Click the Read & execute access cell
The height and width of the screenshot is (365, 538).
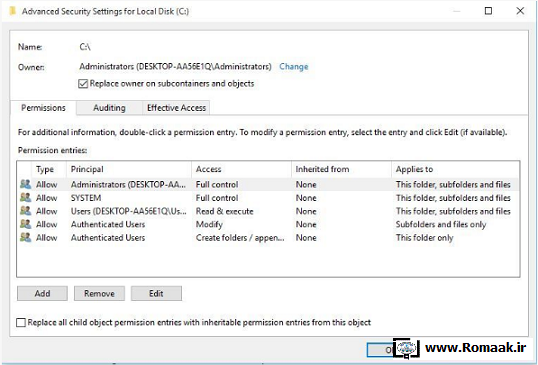[x=224, y=211]
